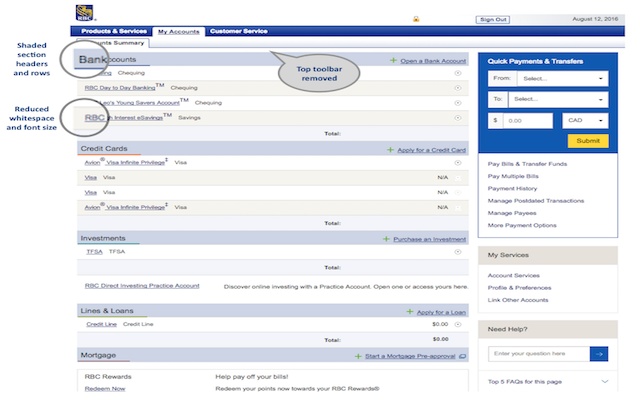Click the payment amount input field
The height and width of the screenshot is (400, 640).
tap(528, 121)
